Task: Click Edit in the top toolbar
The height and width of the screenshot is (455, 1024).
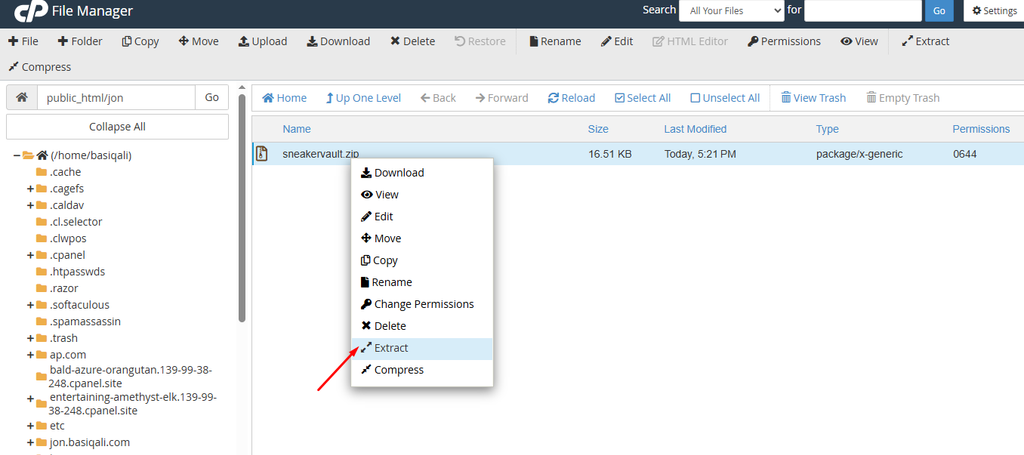Action: 616,41
